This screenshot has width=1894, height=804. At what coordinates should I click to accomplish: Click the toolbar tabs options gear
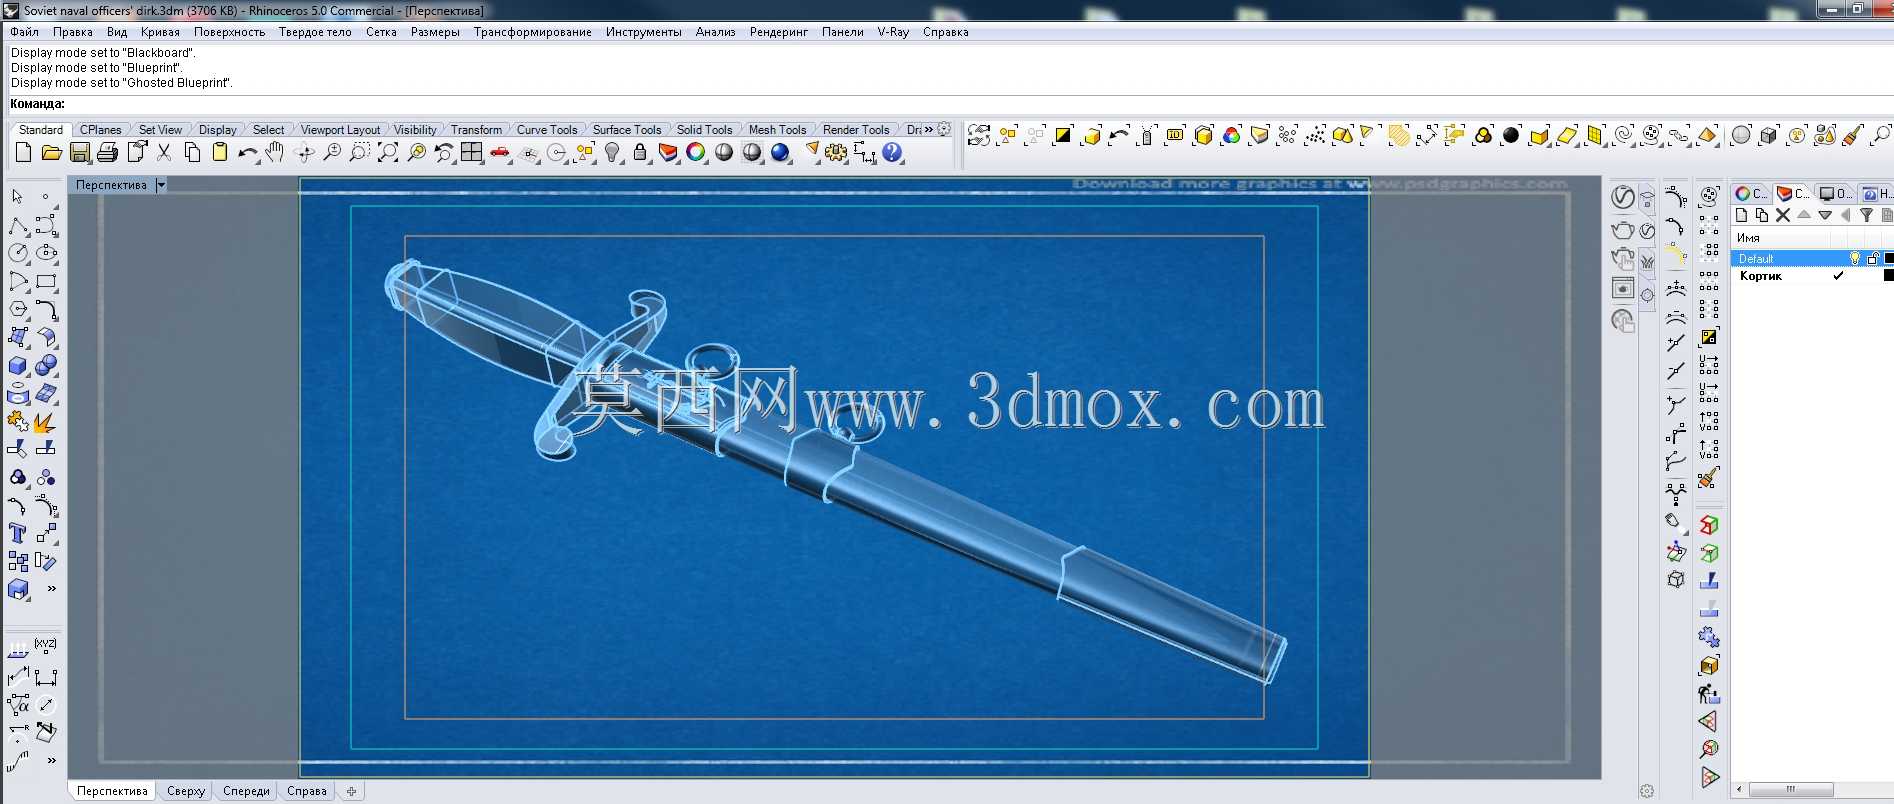tap(944, 129)
